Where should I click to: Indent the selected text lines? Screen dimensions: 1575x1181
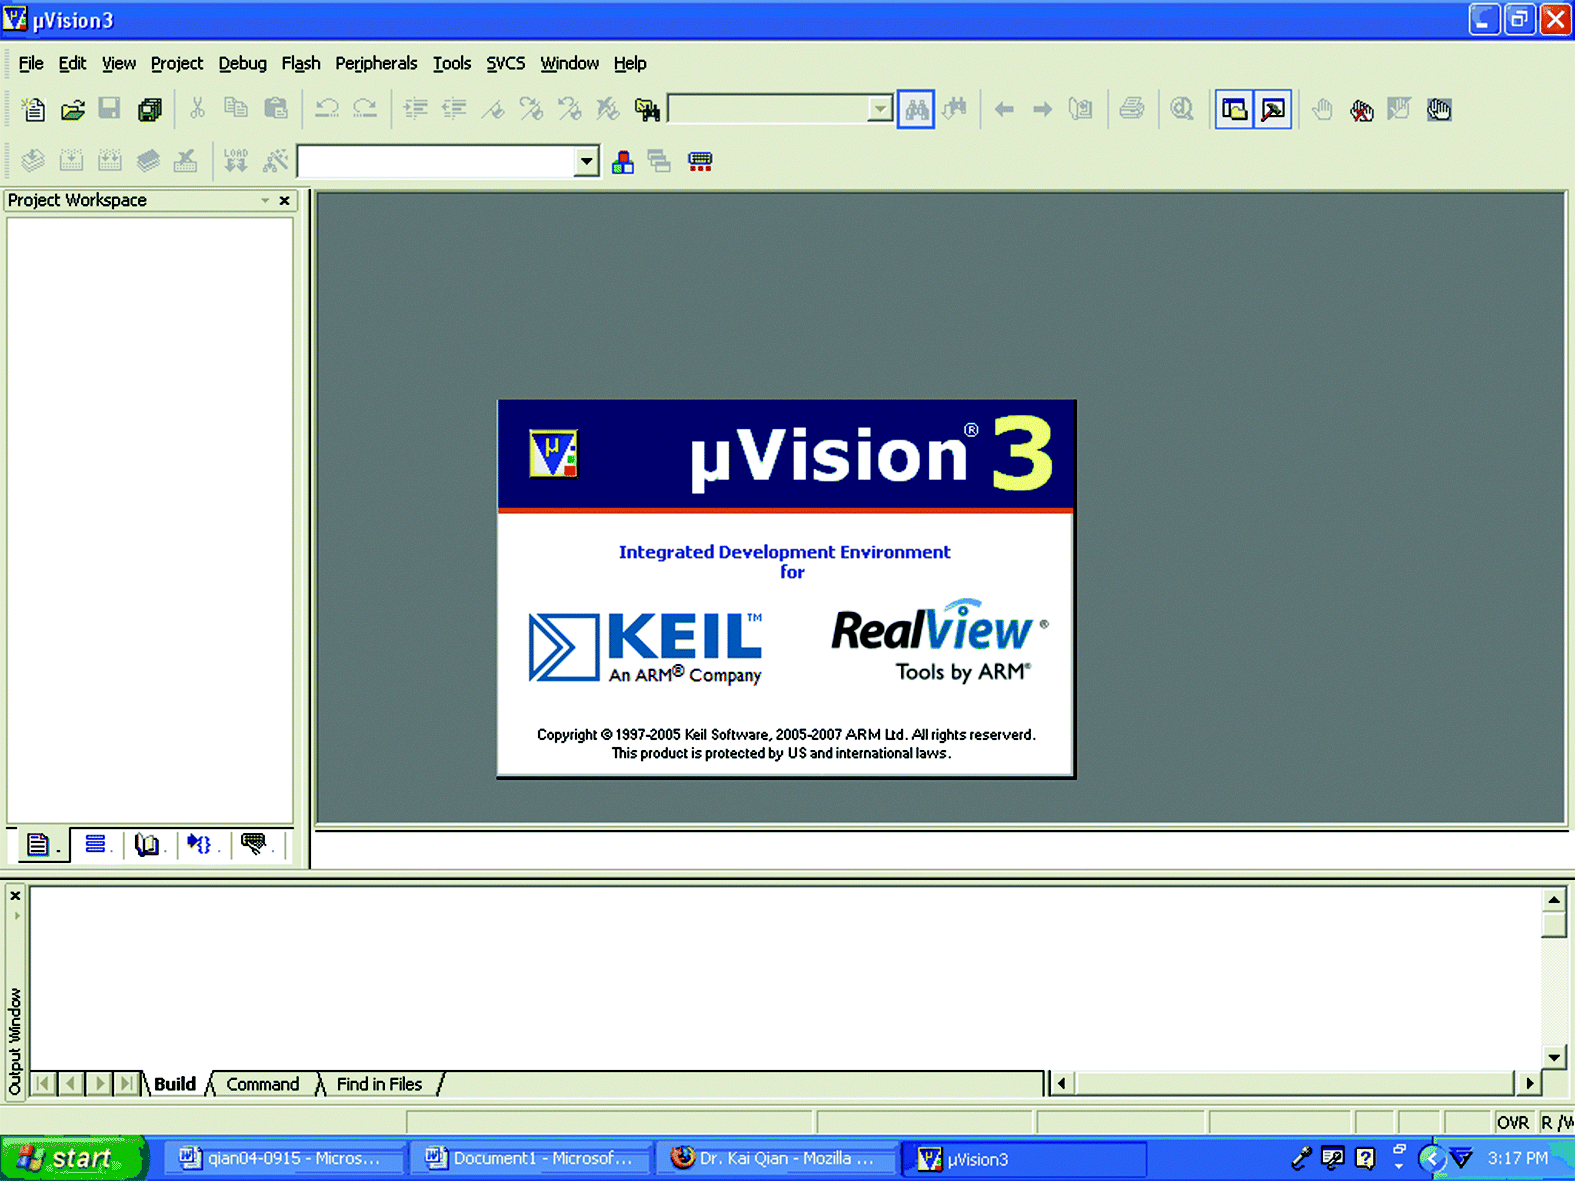pos(415,109)
